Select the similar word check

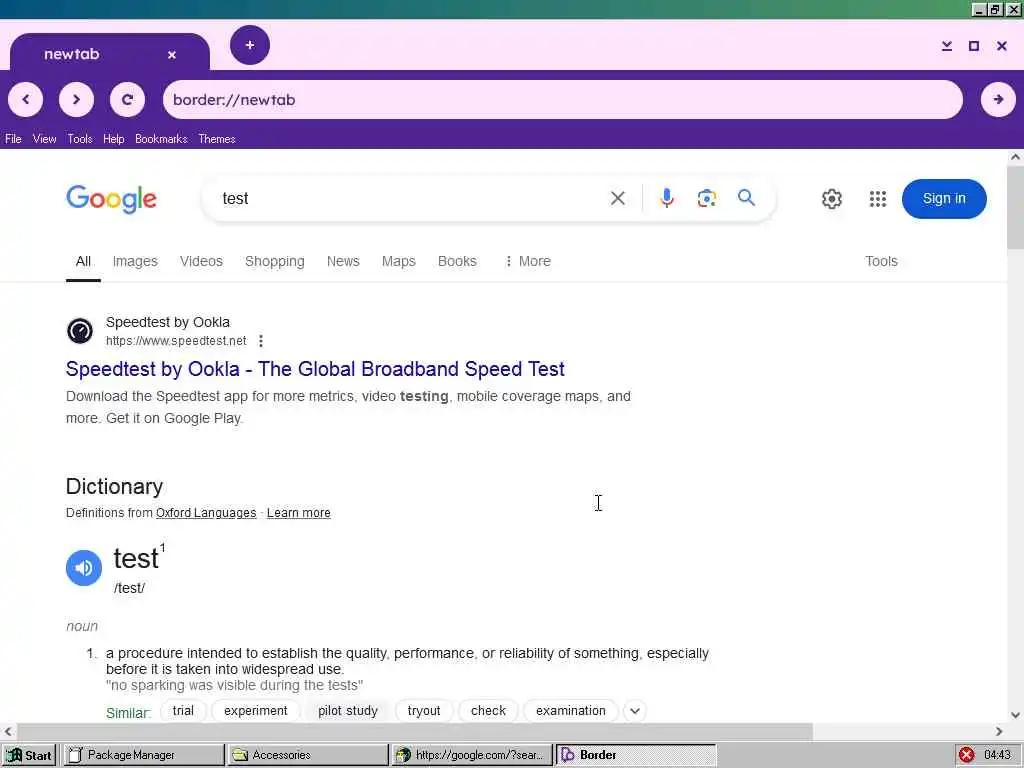click(x=488, y=711)
